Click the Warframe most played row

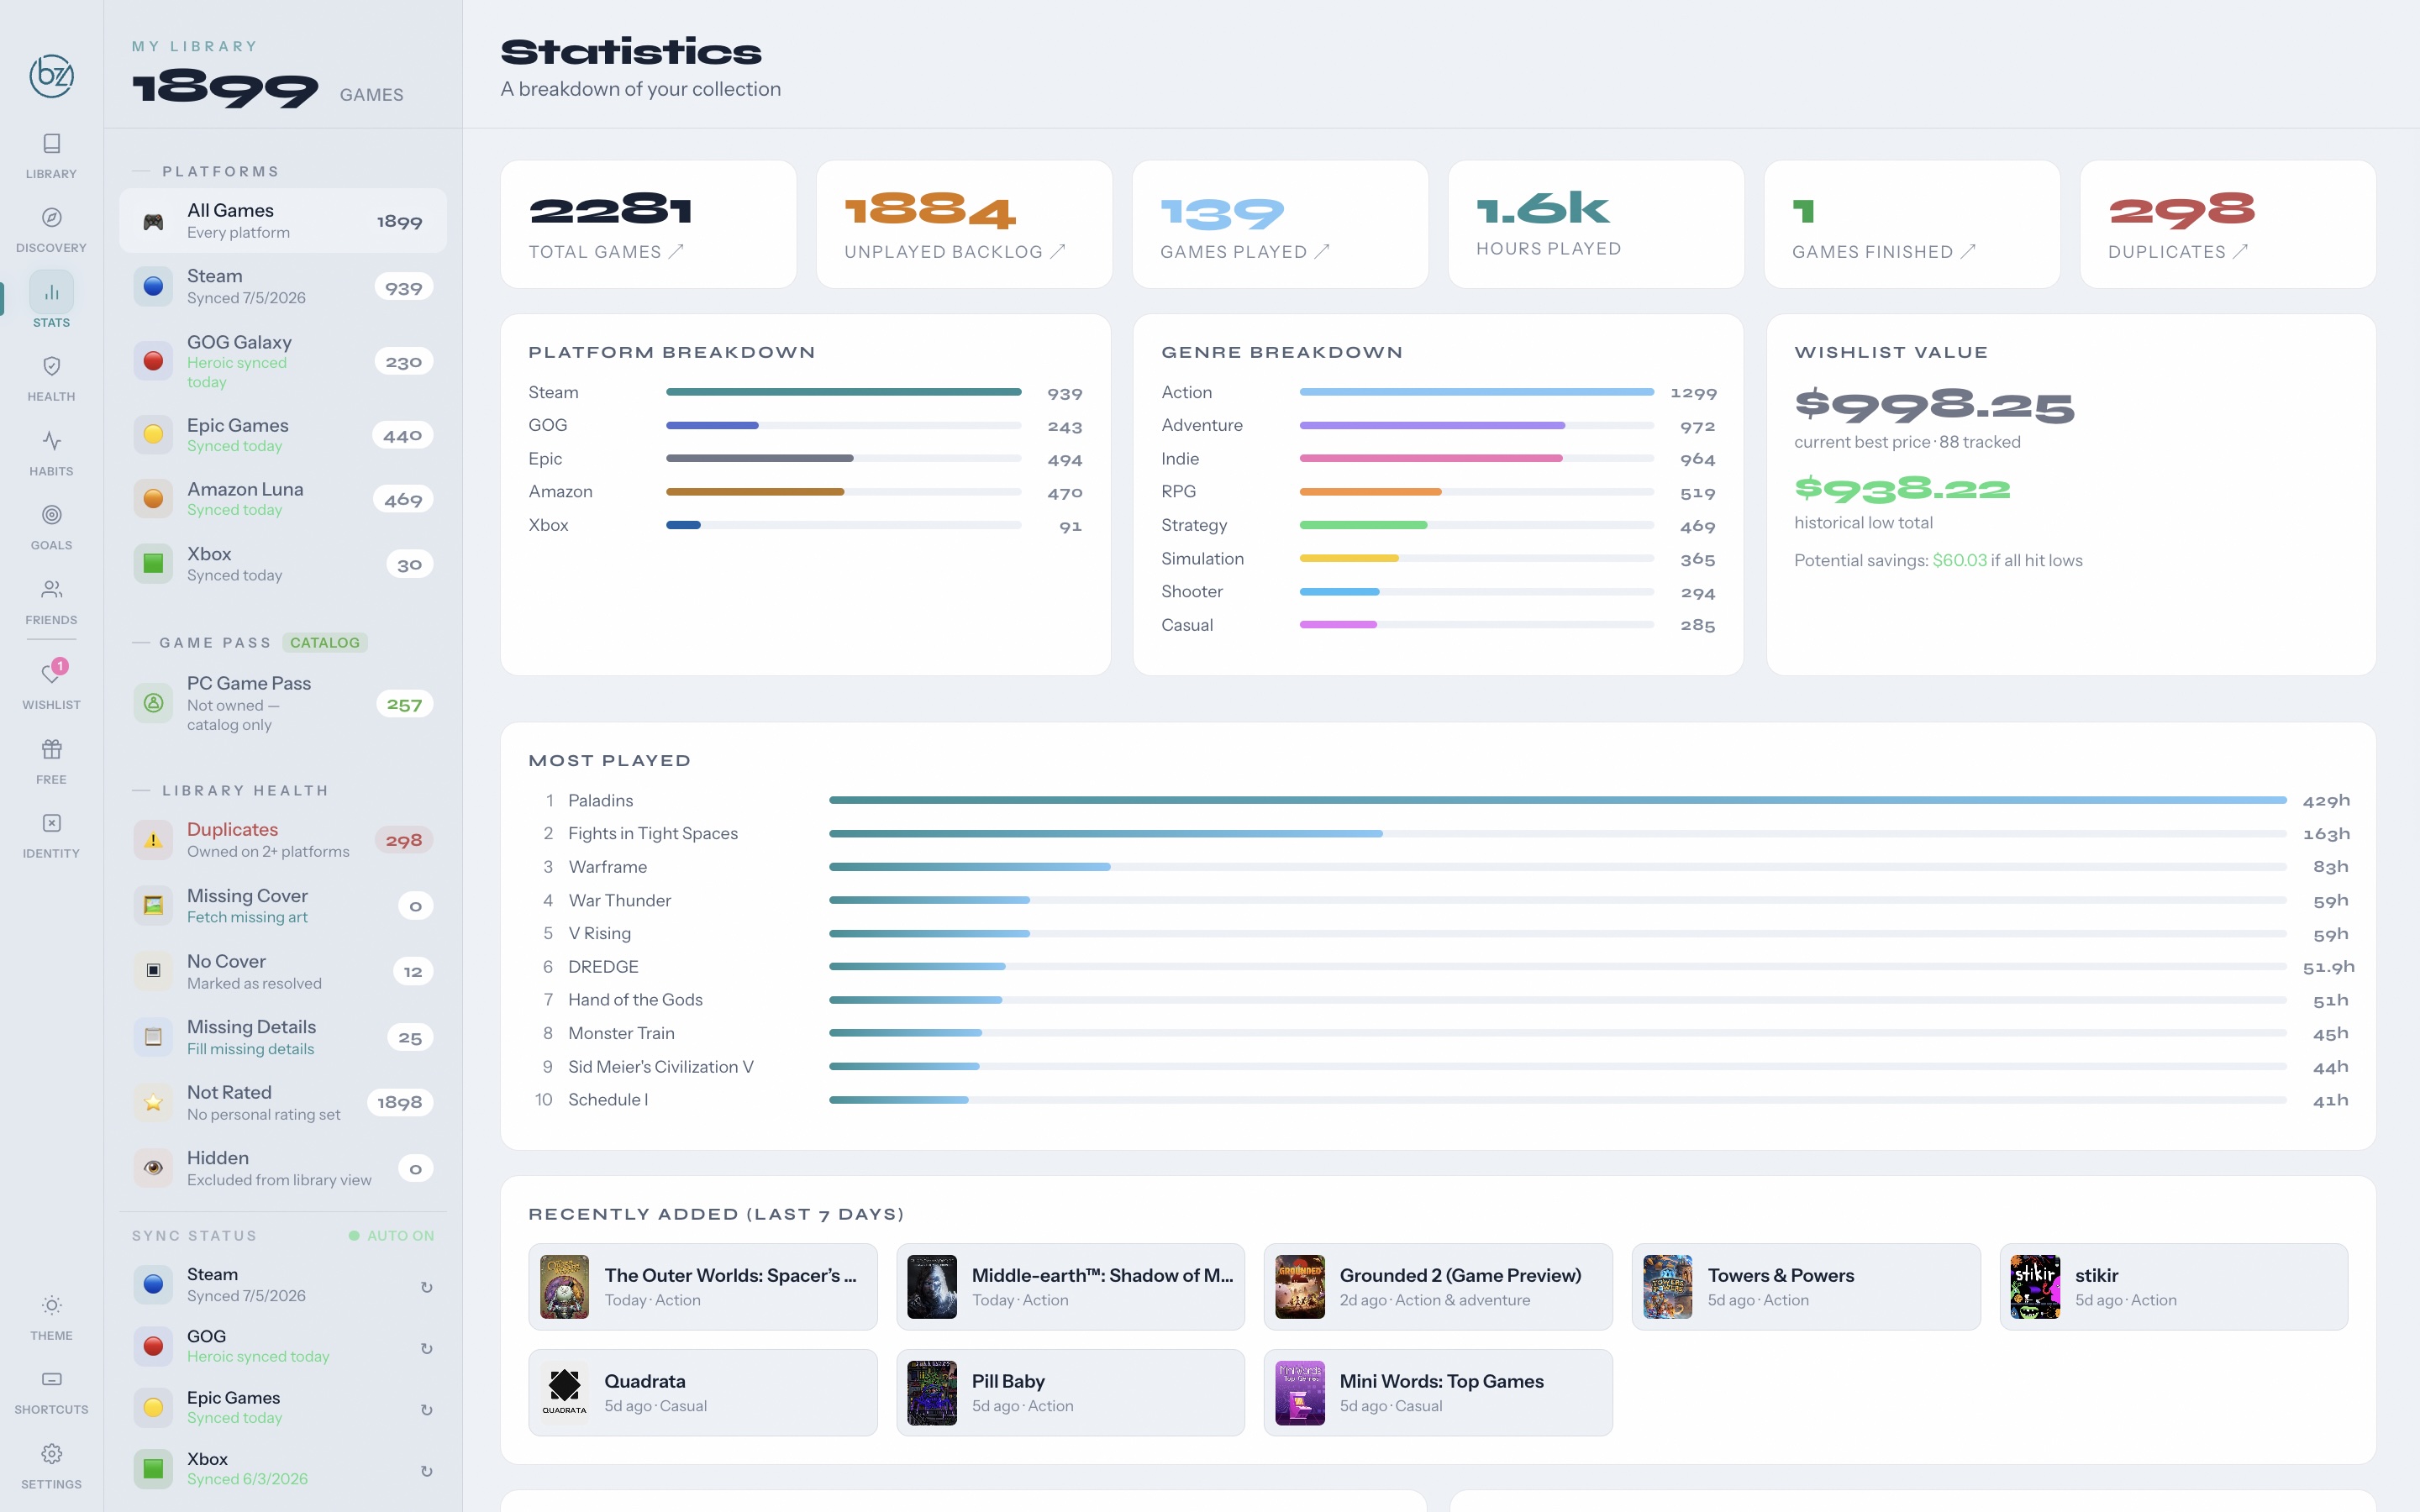(x=1438, y=867)
